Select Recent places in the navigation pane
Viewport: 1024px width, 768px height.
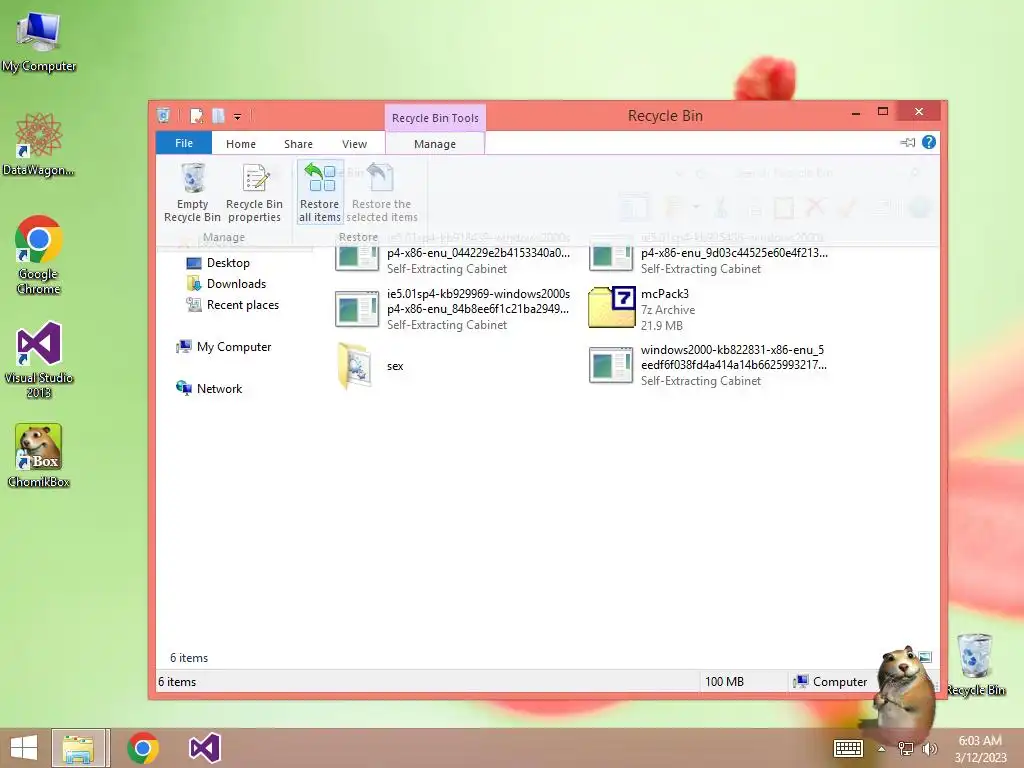click(x=232, y=304)
